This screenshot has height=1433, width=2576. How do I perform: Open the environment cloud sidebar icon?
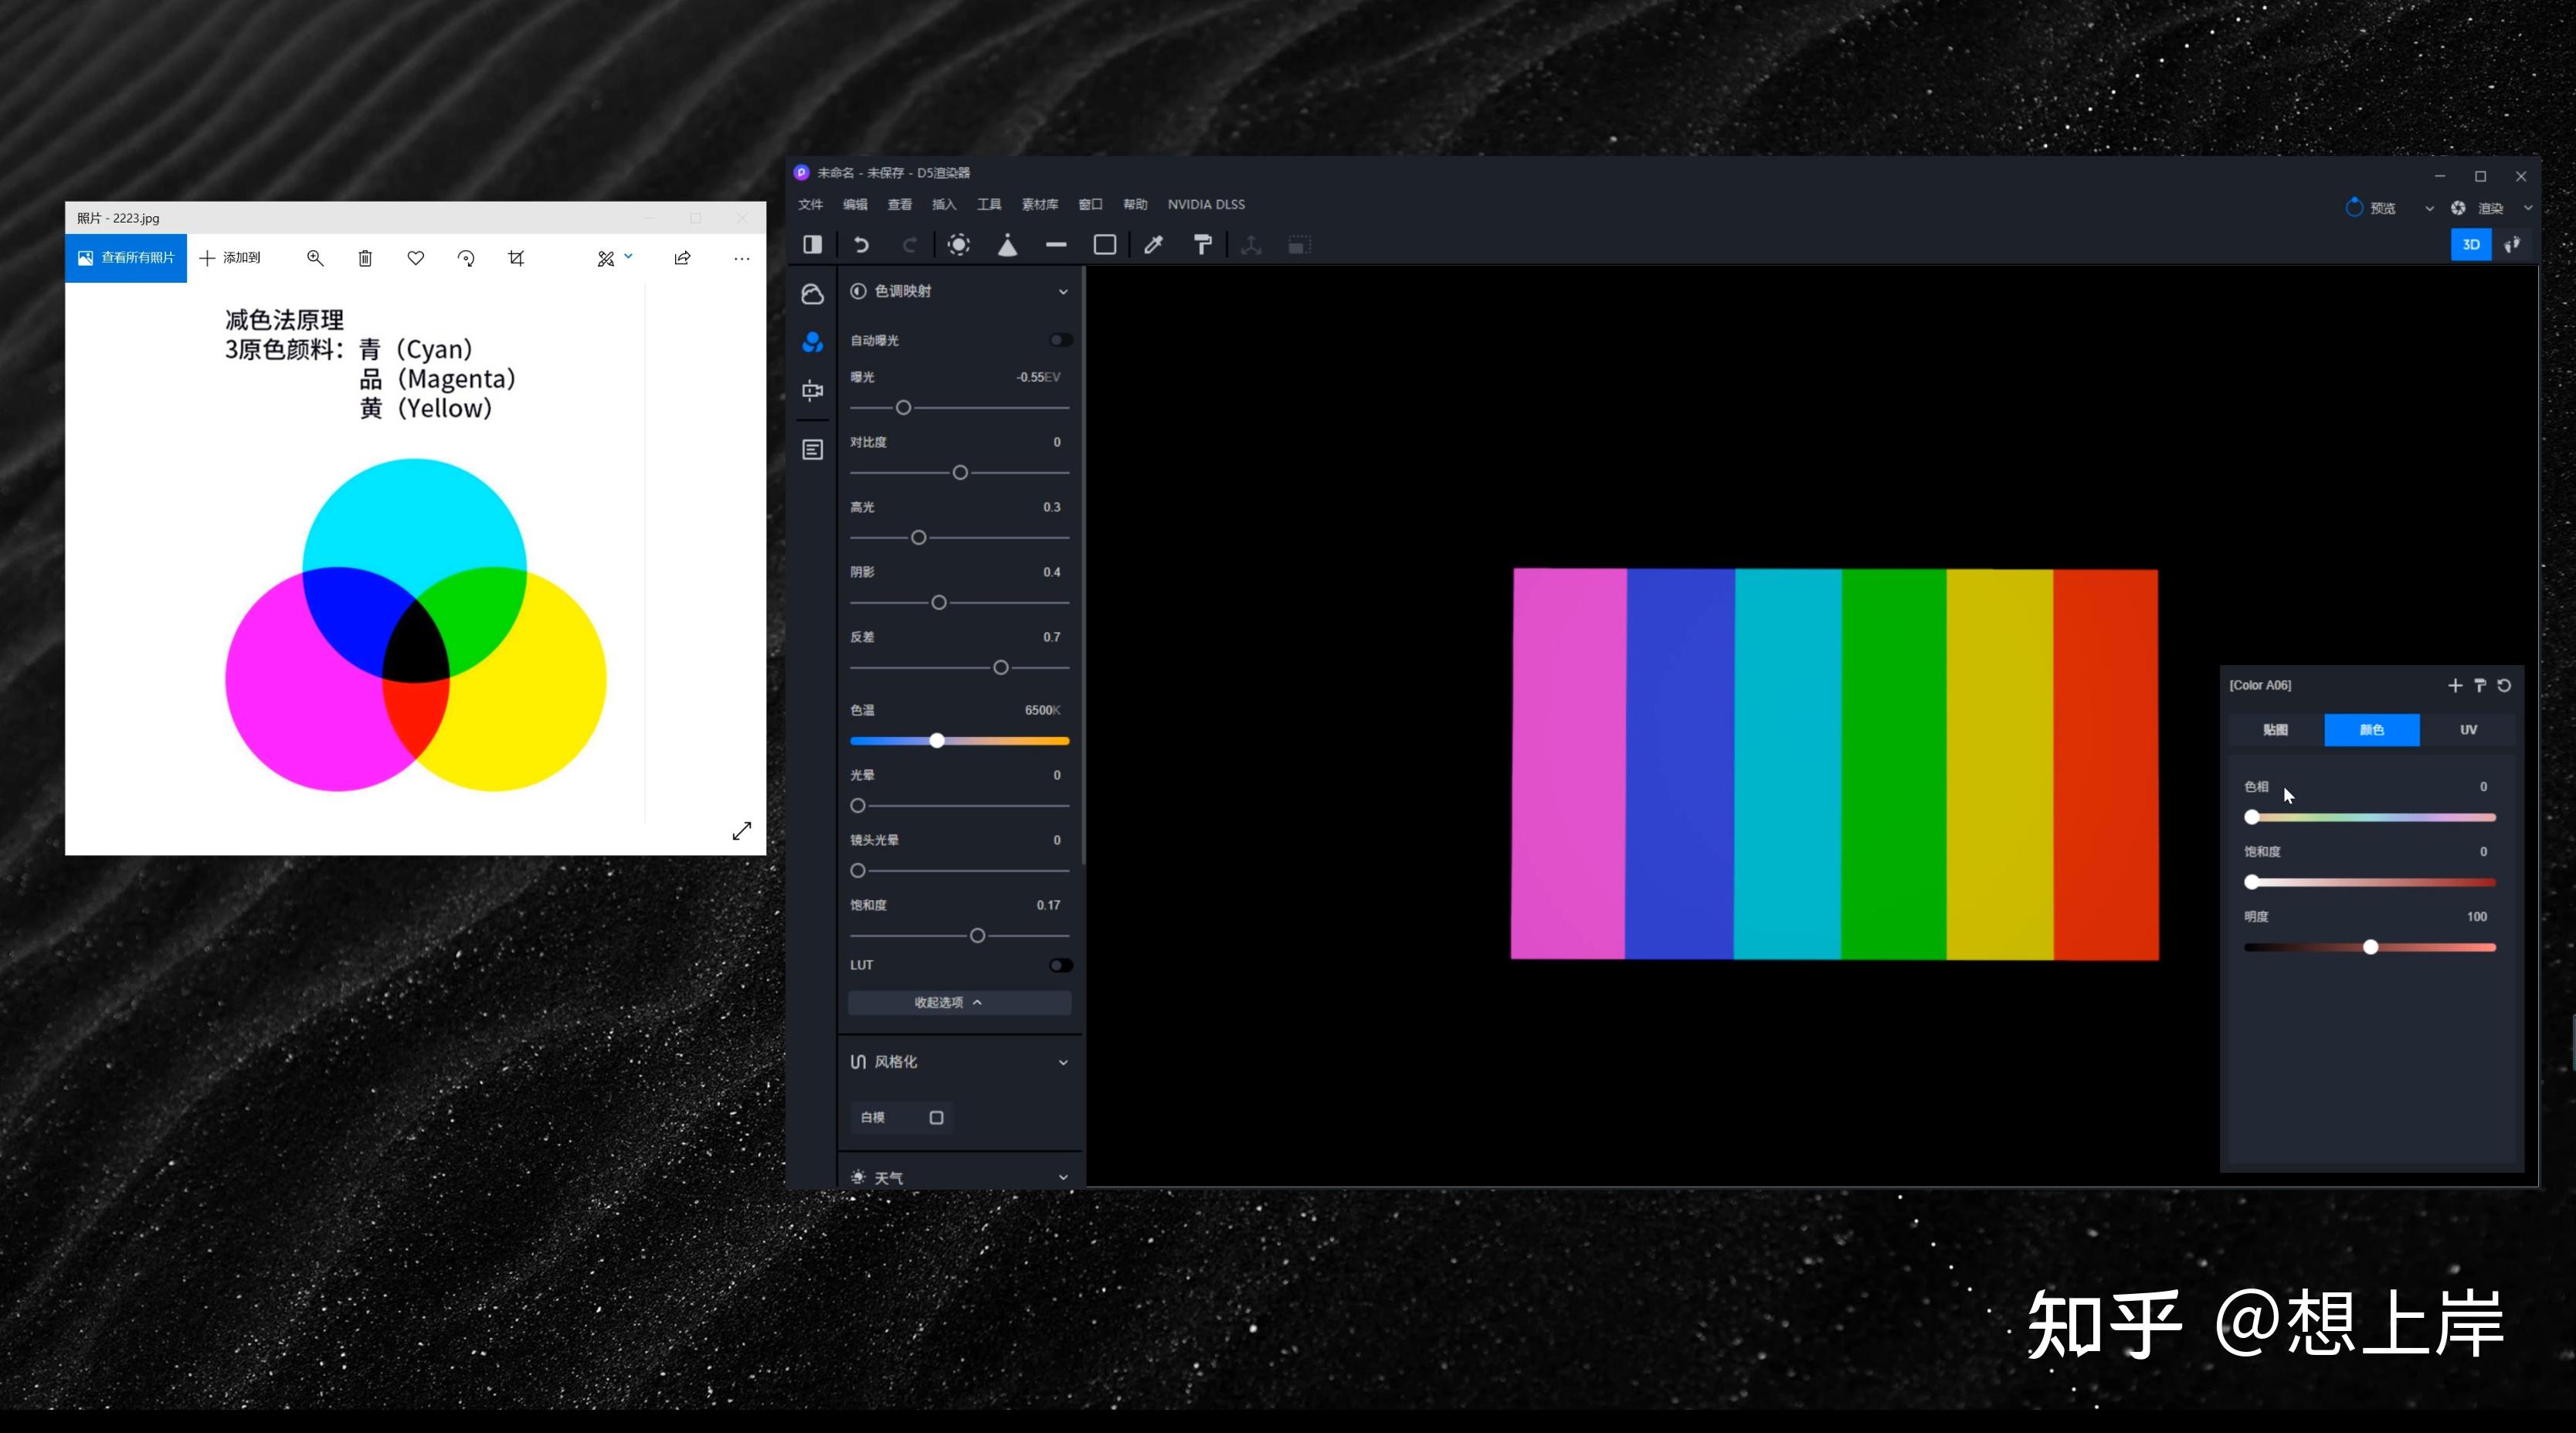(x=813, y=294)
